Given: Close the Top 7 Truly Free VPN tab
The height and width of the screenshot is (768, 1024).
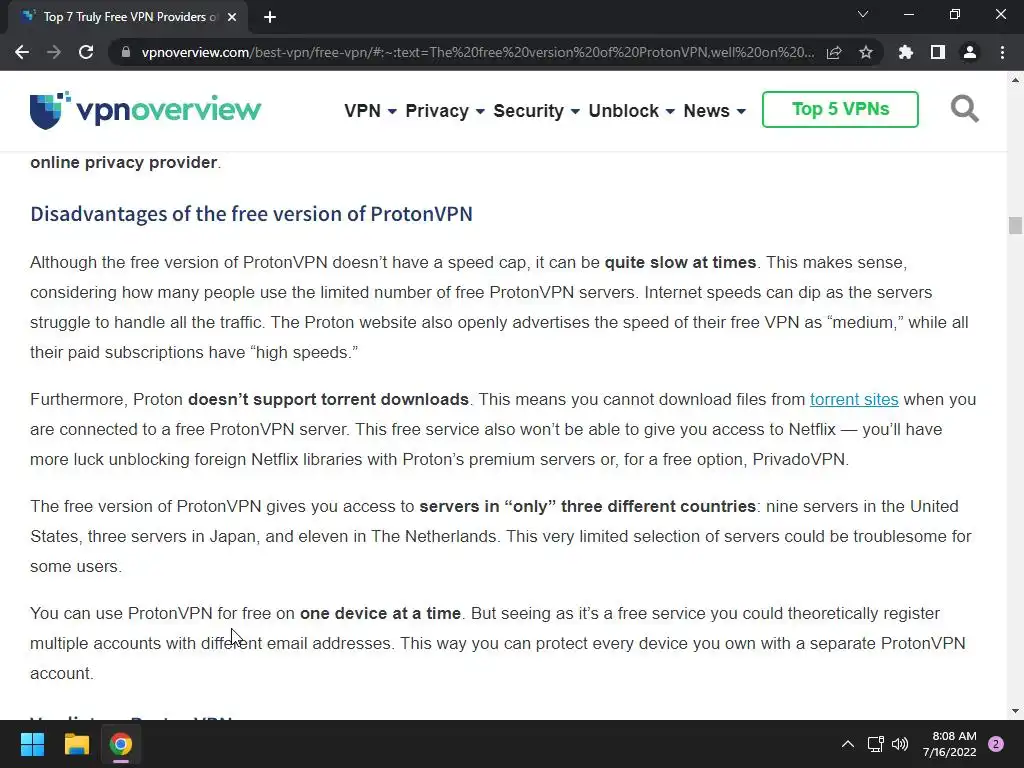Looking at the screenshot, I should click(232, 17).
